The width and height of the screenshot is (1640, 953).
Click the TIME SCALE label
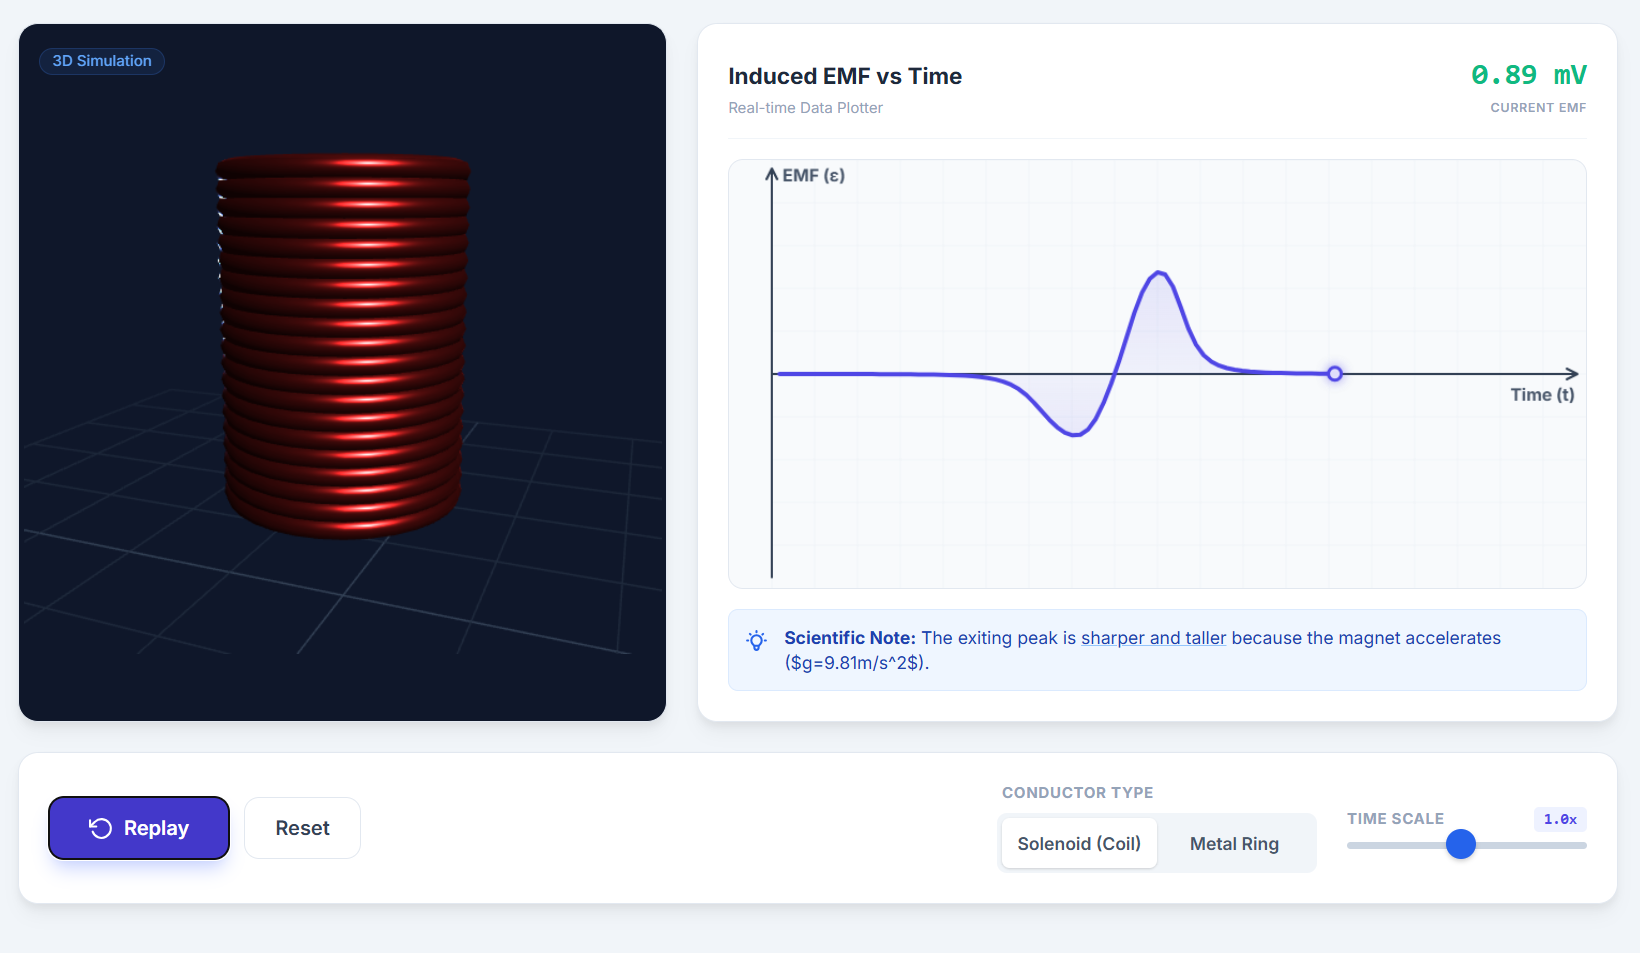pyautogui.click(x=1395, y=819)
